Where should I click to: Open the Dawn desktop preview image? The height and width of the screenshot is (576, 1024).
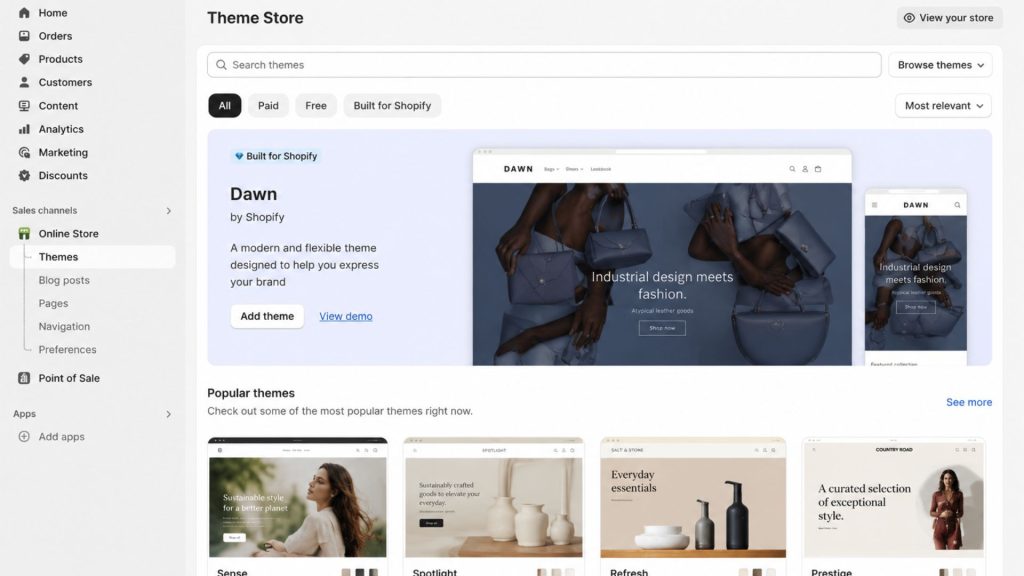pos(662,257)
